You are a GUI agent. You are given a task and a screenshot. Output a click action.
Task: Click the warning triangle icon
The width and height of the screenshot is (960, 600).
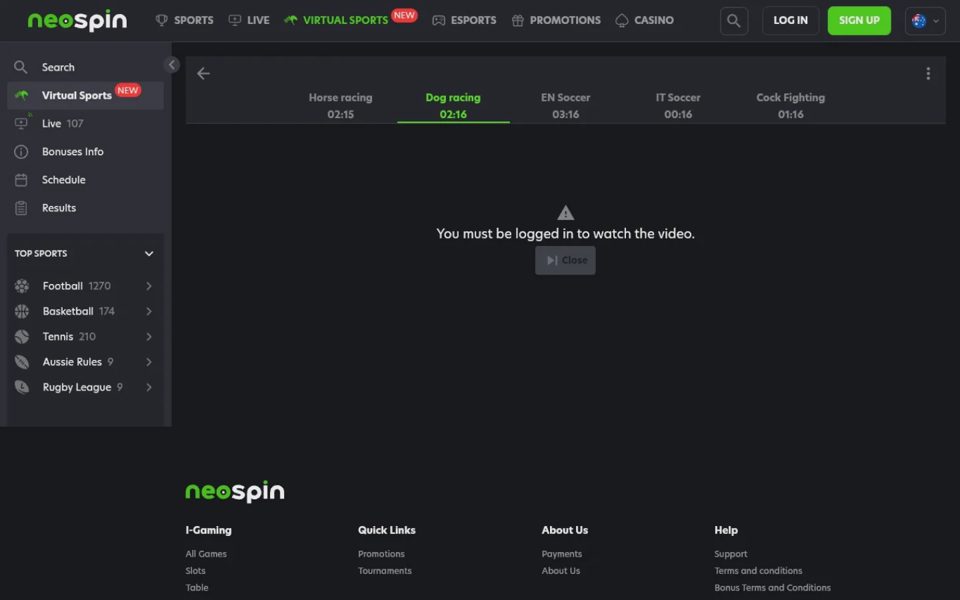tap(566, 212)
